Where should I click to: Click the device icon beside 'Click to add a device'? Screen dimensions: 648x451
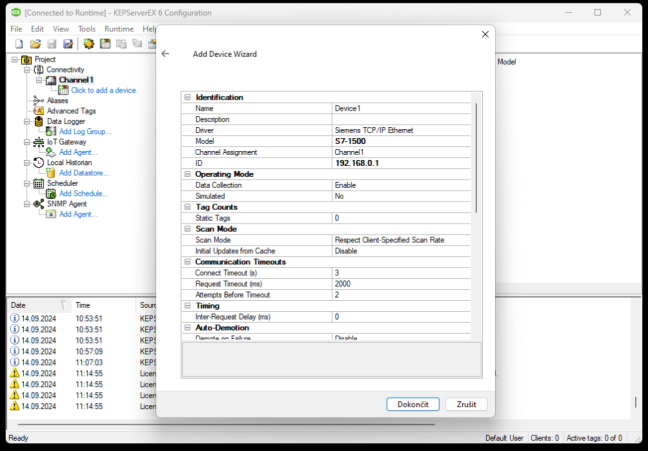63,90
